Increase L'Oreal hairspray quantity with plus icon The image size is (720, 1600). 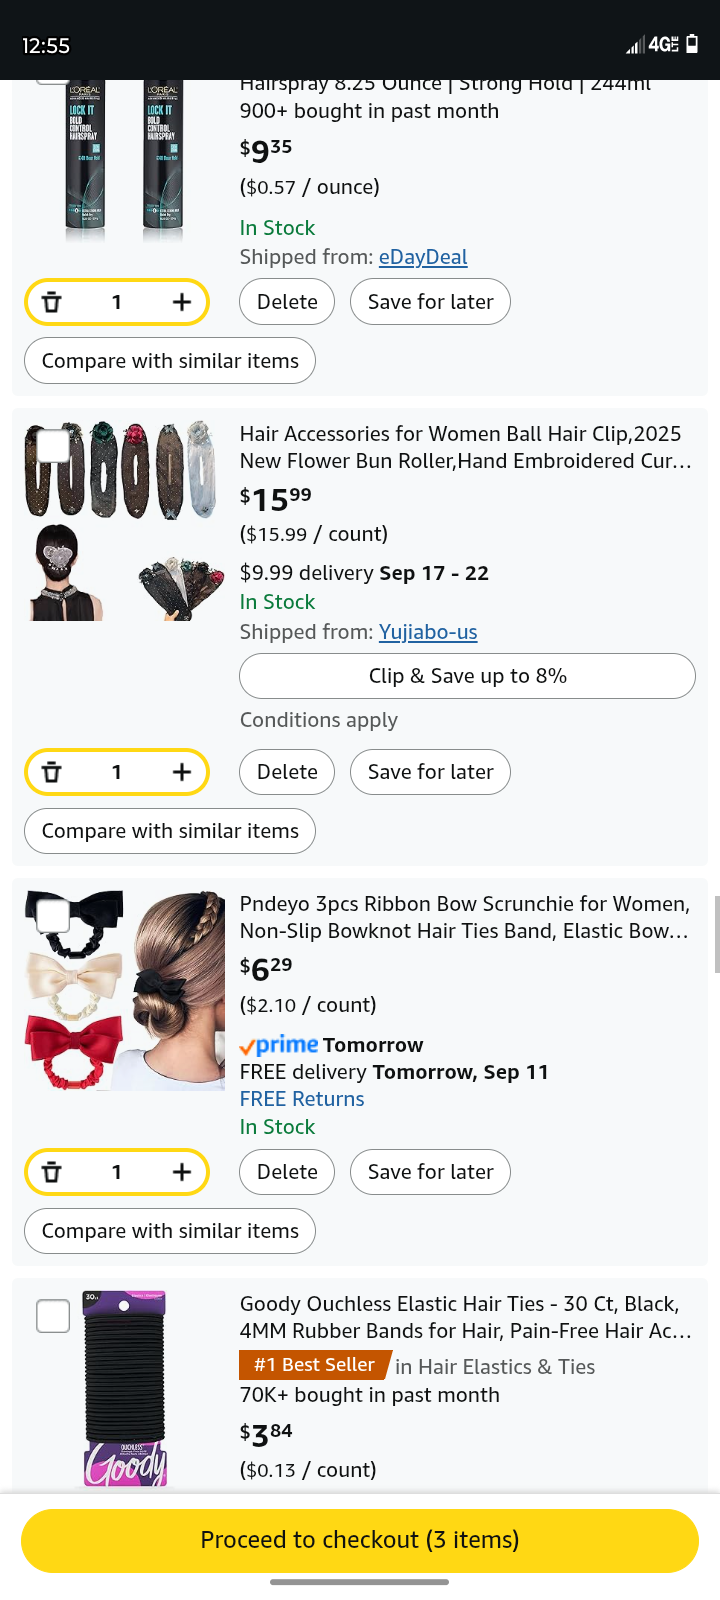click(x=181, y=302)
